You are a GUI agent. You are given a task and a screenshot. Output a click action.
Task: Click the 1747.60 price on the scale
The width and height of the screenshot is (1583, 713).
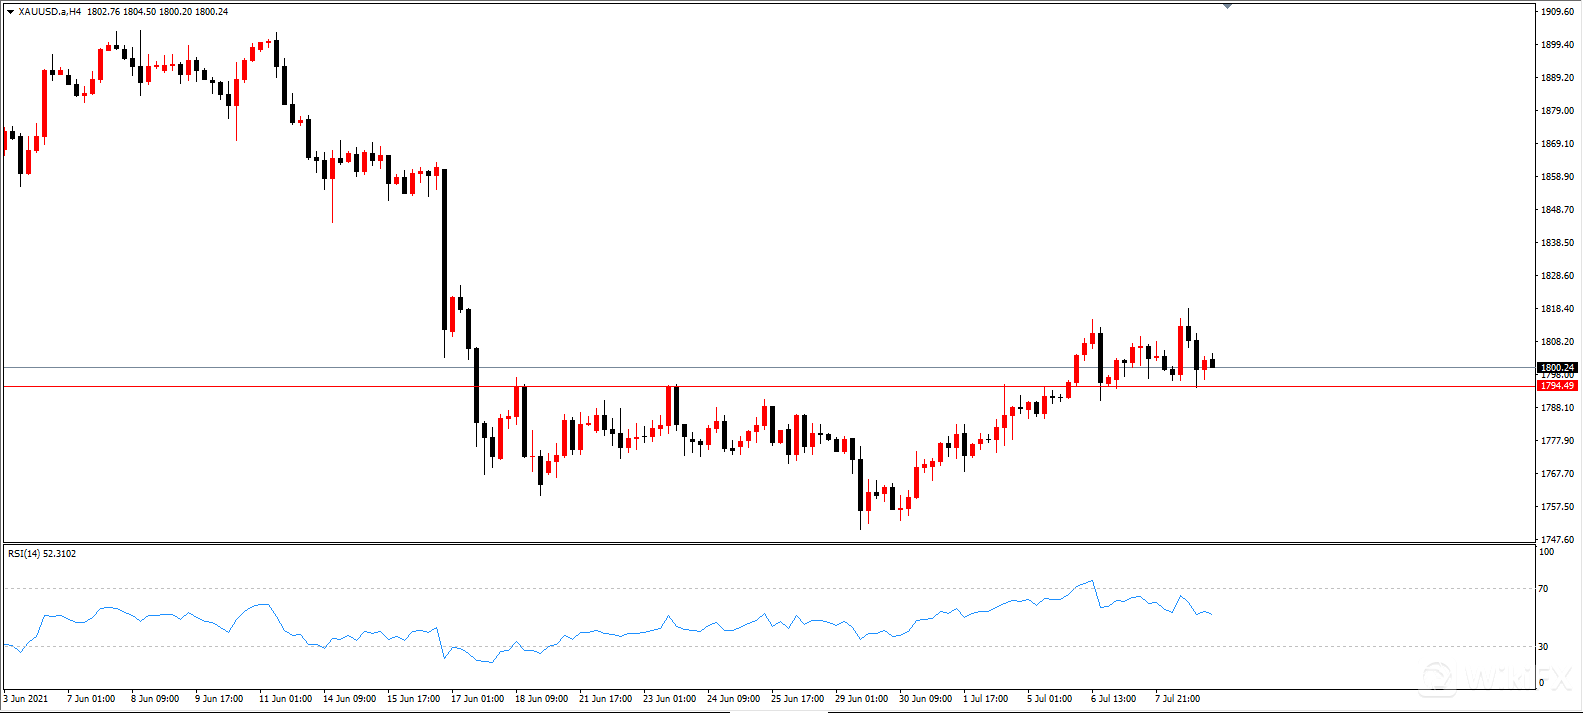[1557, 539]
